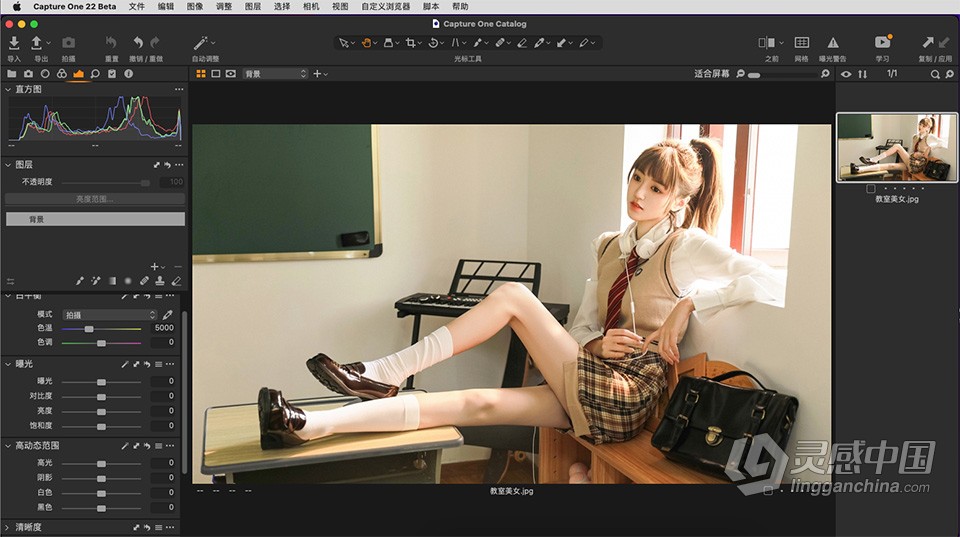This screenshot has width=960, height=537.
Task: Collapse the 图层 layers panel
Action: pyautogui.click(x=8, y=165)
